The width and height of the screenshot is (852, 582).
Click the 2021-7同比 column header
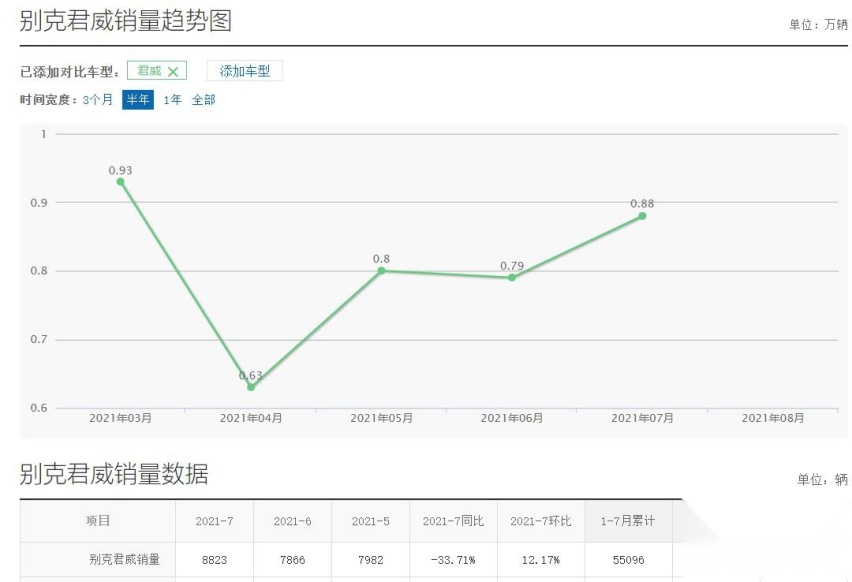click(453, 521)
